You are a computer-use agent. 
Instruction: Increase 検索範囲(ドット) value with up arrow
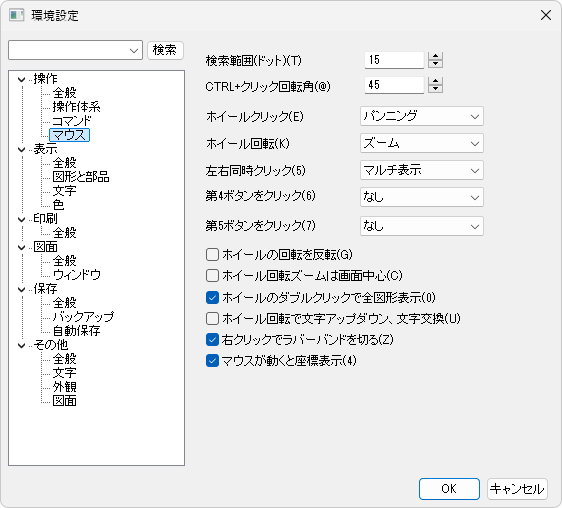[435, 56]
